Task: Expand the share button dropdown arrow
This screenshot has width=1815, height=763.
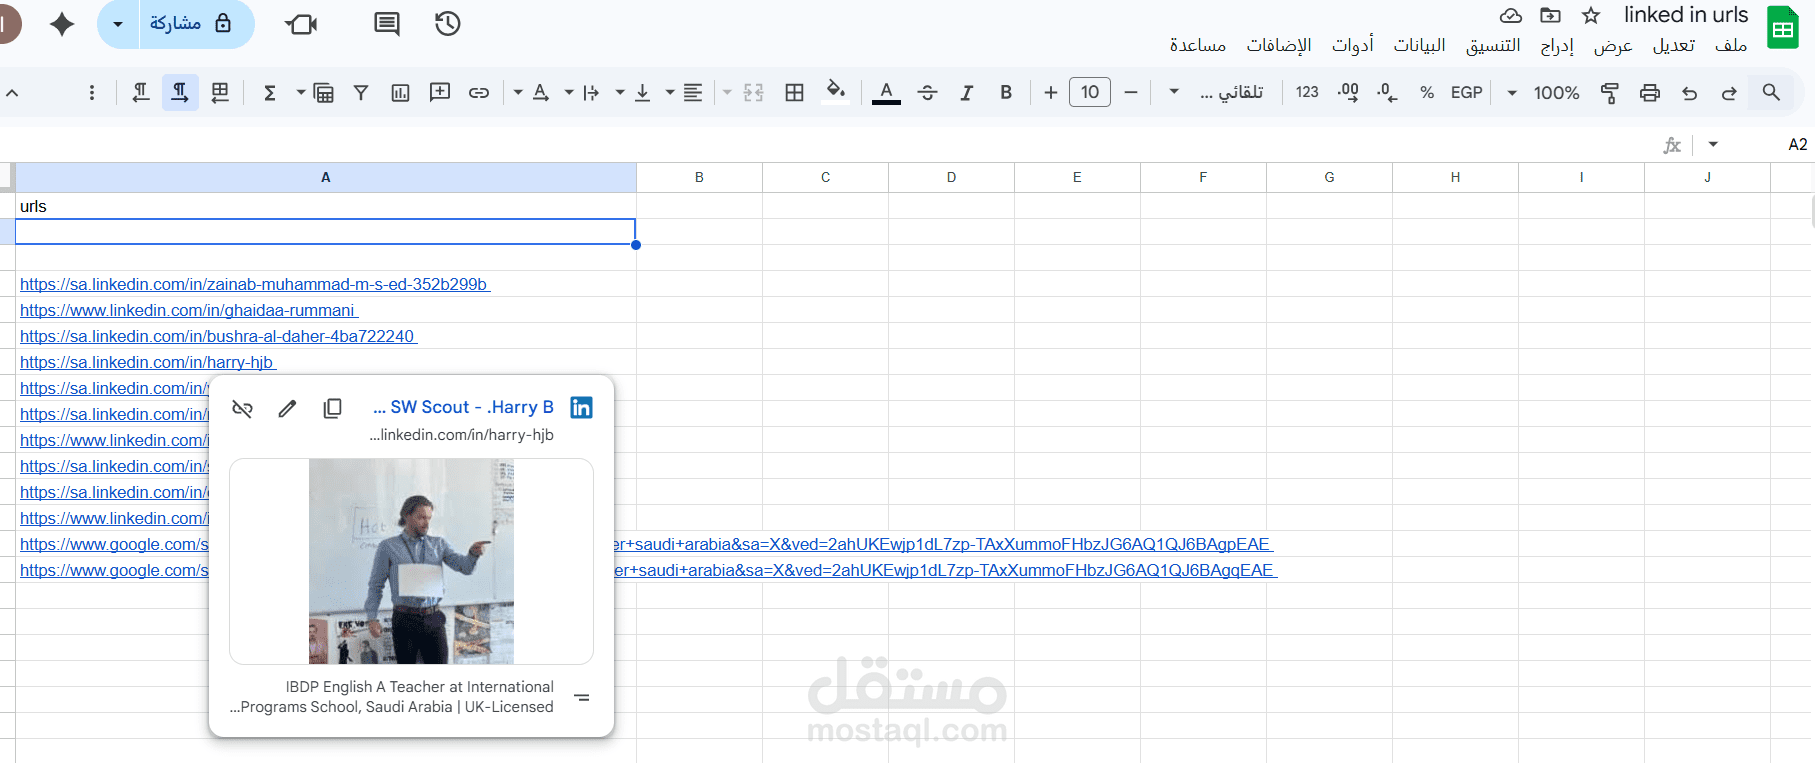Action: pyautogui.click(x=118, y=23)
